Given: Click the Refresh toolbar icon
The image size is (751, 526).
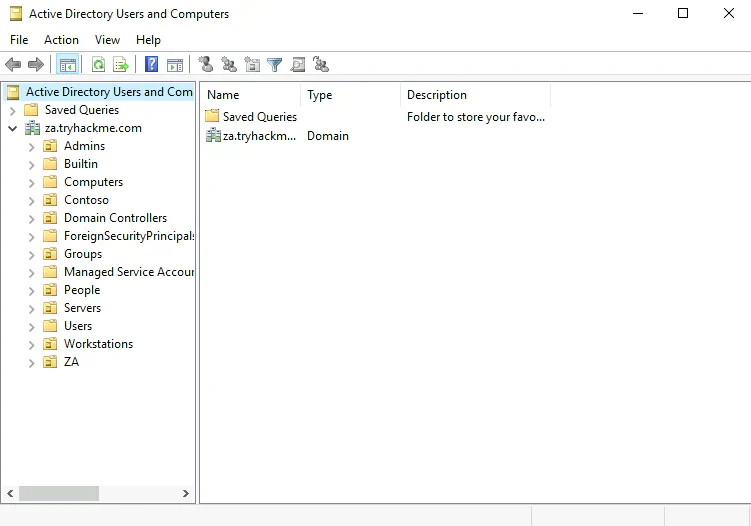Looking at the screenshot, I should coord(99,64).
